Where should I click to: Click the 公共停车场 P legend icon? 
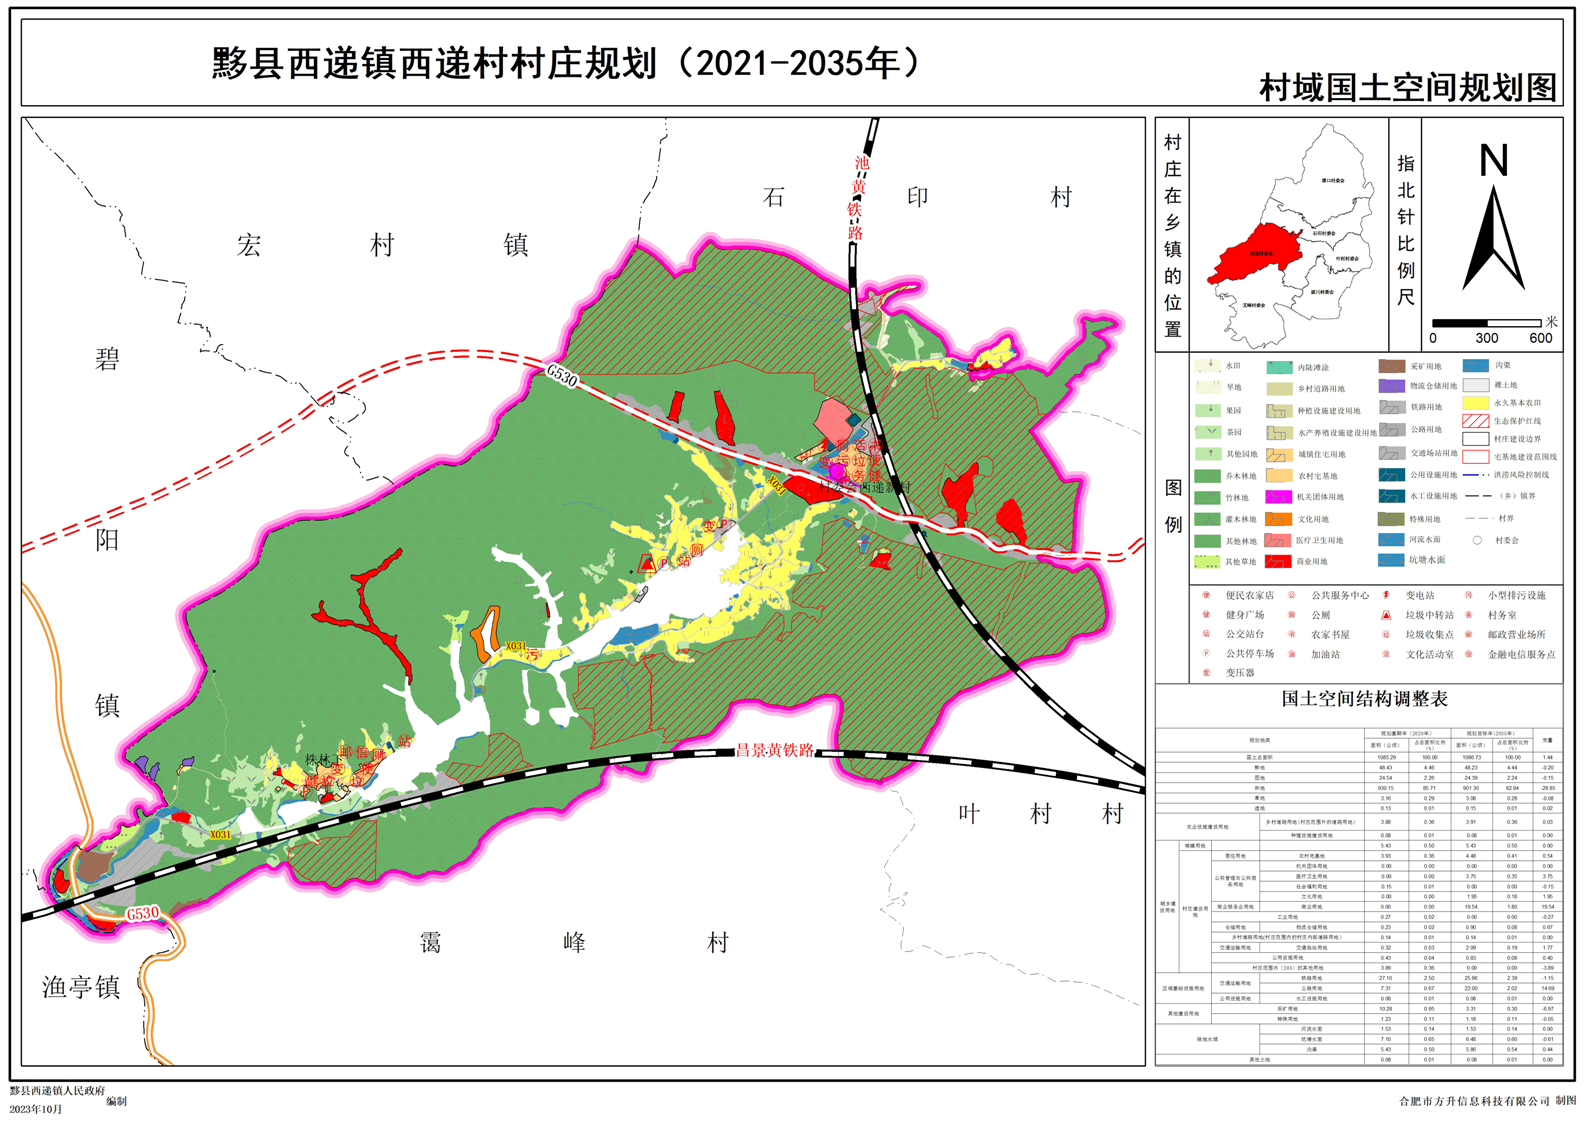[x=1207, y=654]
